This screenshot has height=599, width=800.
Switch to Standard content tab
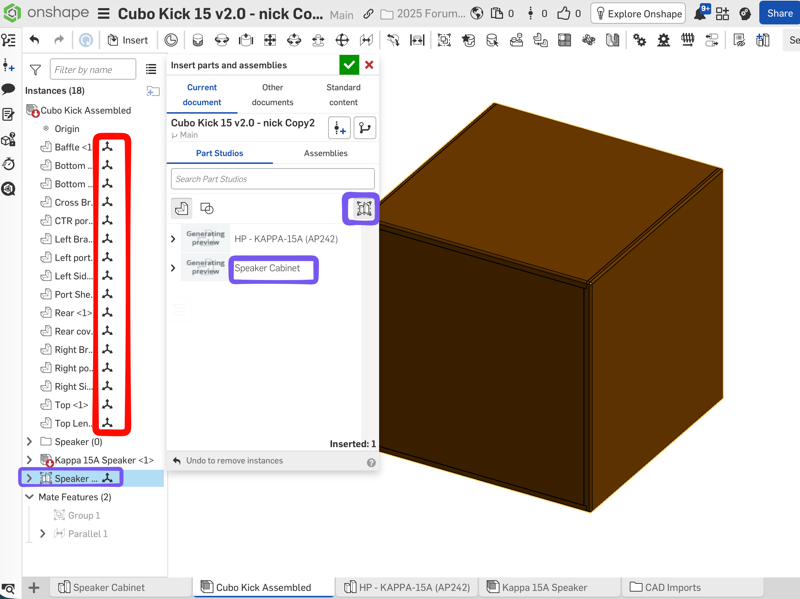(343, 94)
